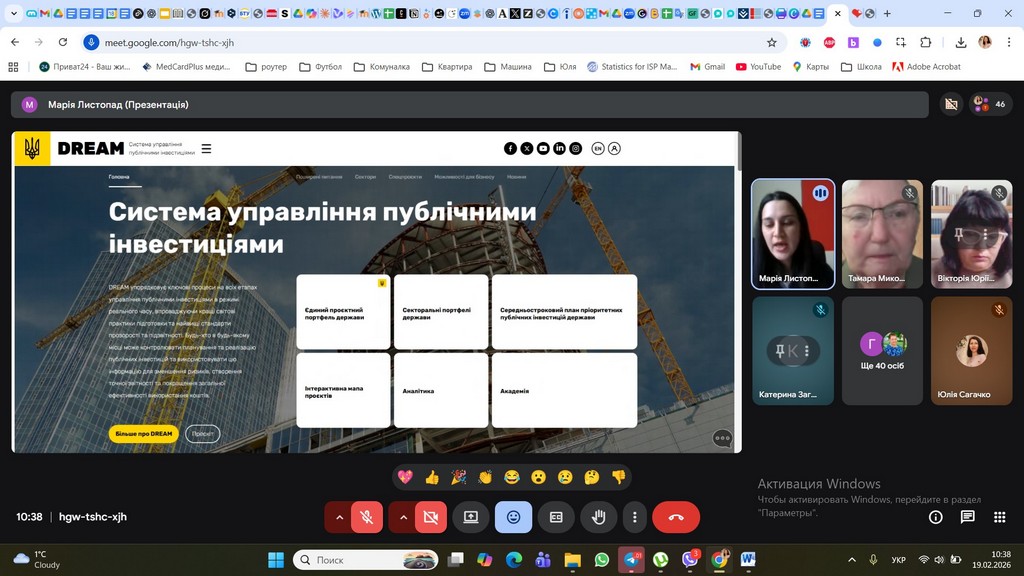Viewport: 1024px width, 576px height.
Task: Open the YouTube bookmark
Action: [x=758, y=67]
